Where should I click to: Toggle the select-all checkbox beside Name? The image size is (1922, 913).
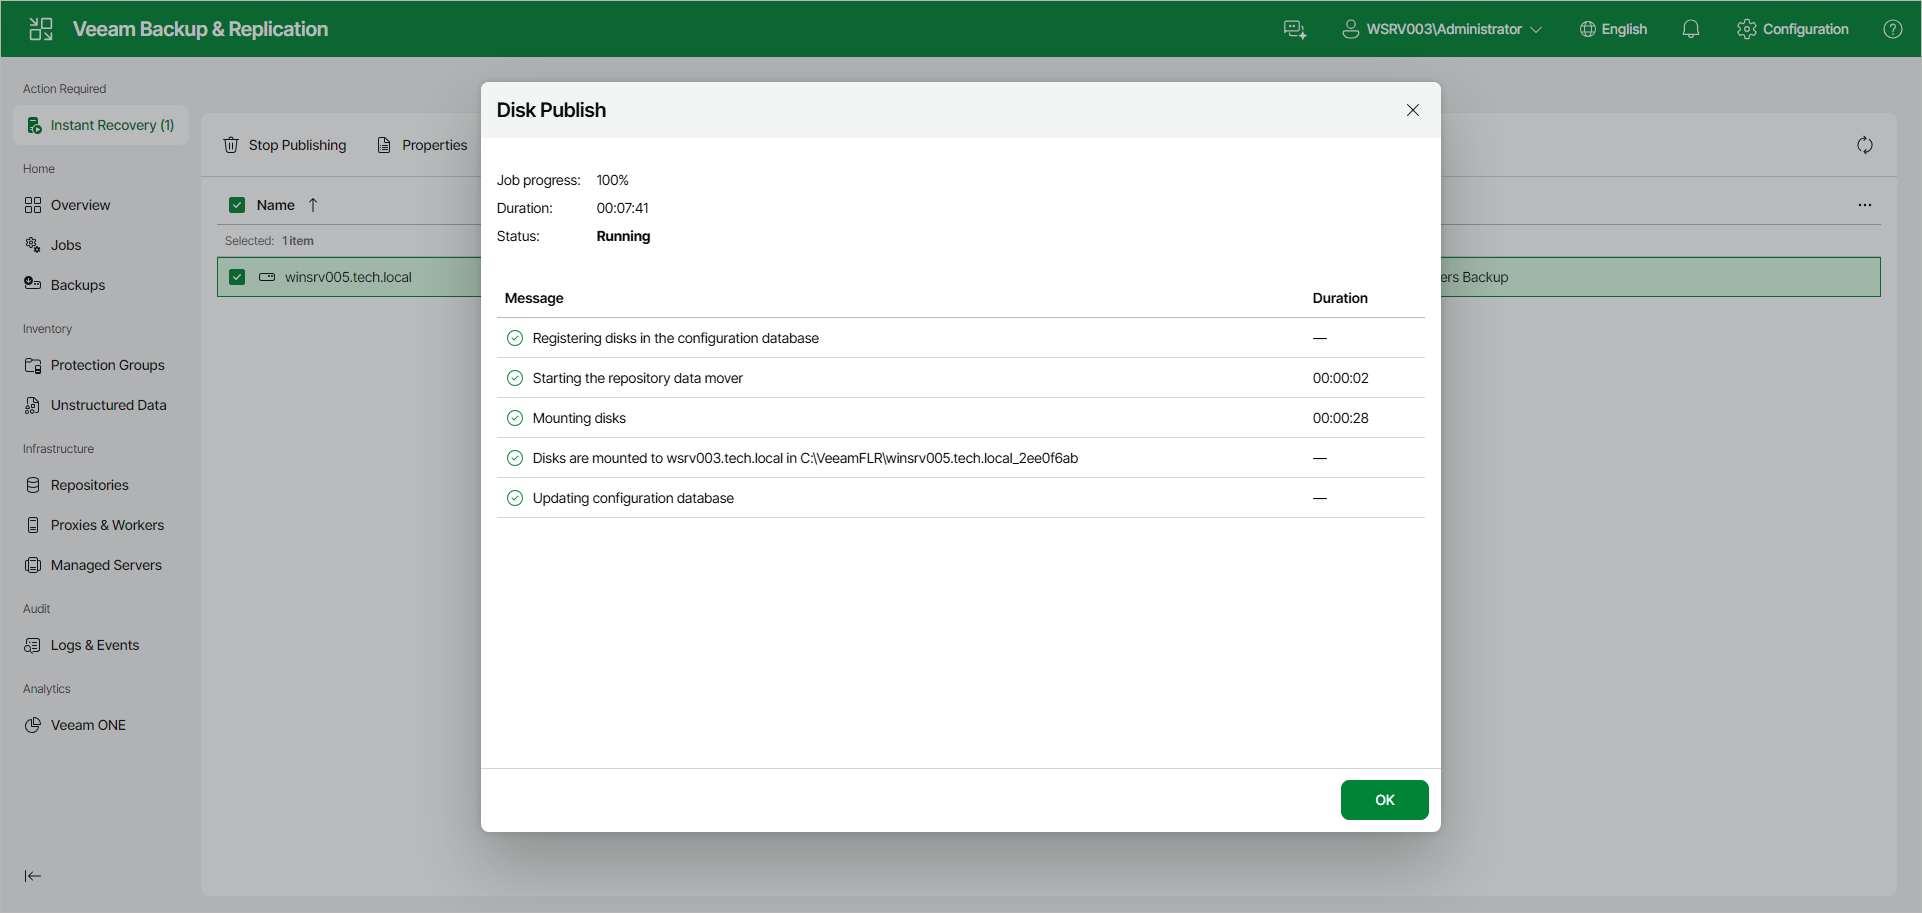237,205
